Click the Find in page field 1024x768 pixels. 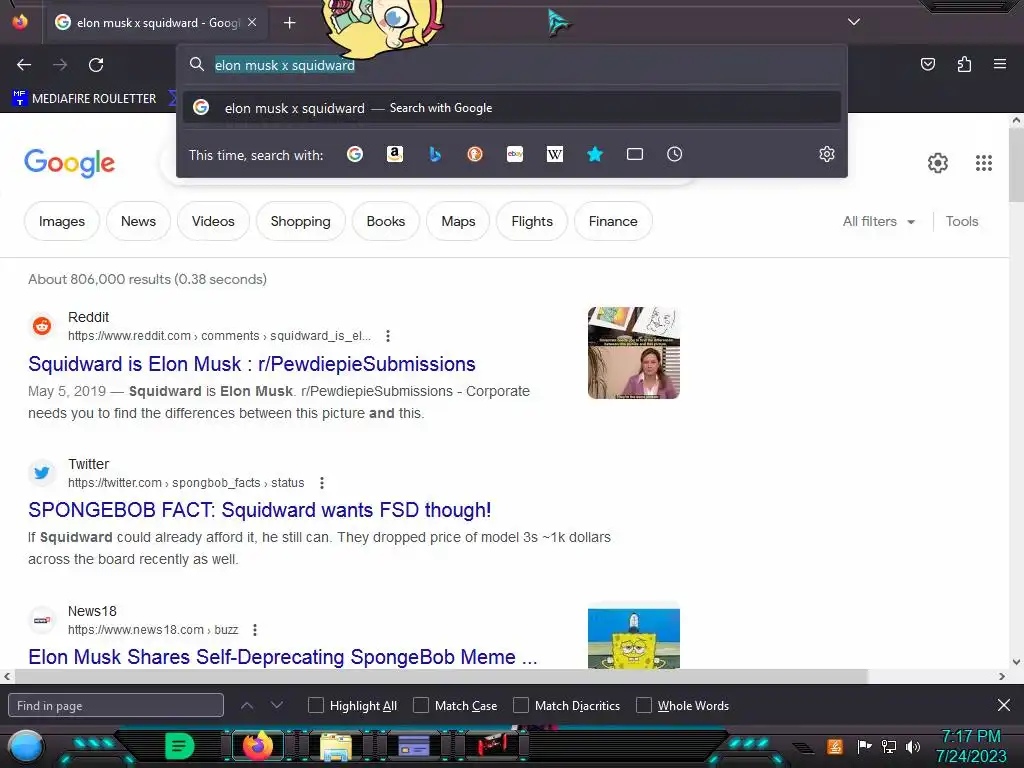(116, 705)
